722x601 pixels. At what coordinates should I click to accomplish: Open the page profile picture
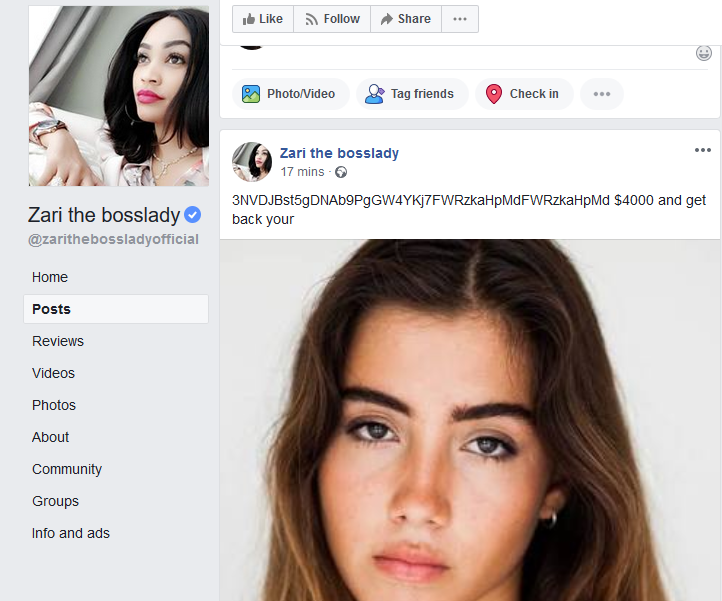[119, 96]
